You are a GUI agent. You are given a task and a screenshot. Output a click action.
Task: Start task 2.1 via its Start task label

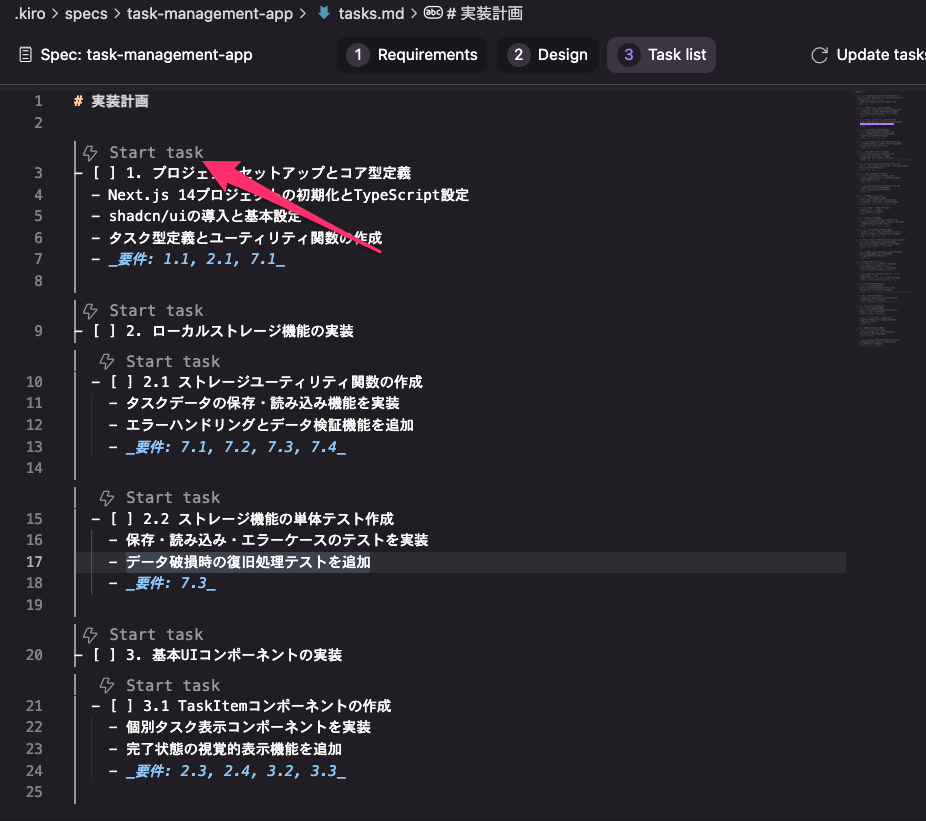pos(173,361)
